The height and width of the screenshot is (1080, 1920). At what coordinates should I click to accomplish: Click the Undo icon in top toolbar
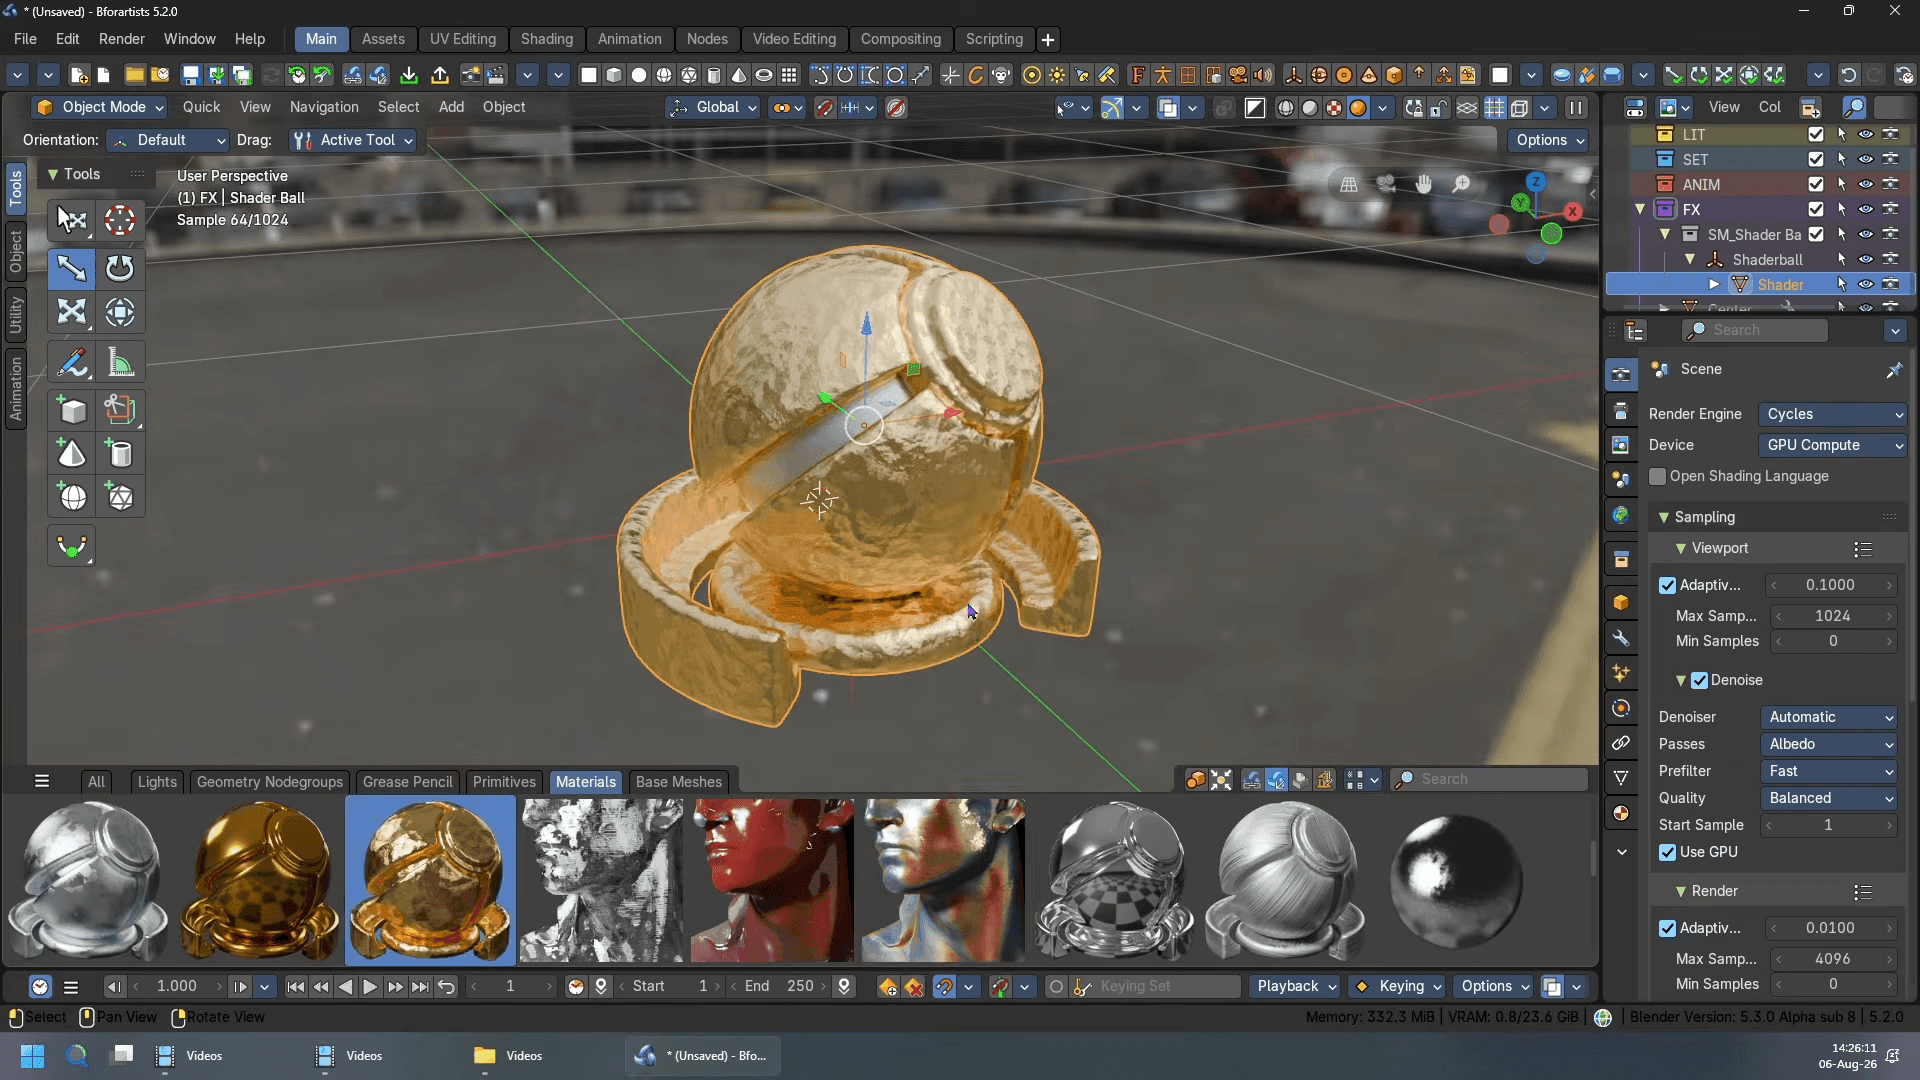pyautogui.click(x=1848, y=75)
